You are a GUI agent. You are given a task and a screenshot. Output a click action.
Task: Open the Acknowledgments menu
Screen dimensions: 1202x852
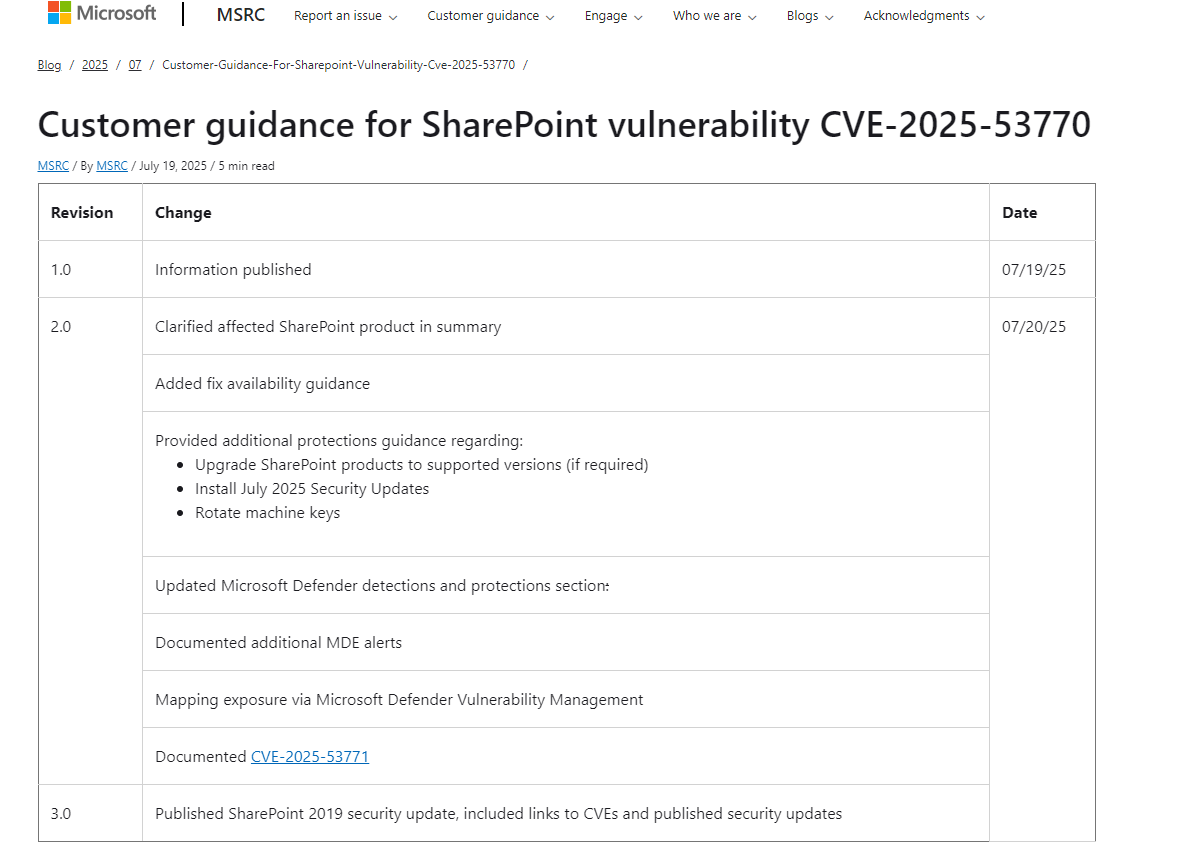pyautogui.click(x=923, y=16)
